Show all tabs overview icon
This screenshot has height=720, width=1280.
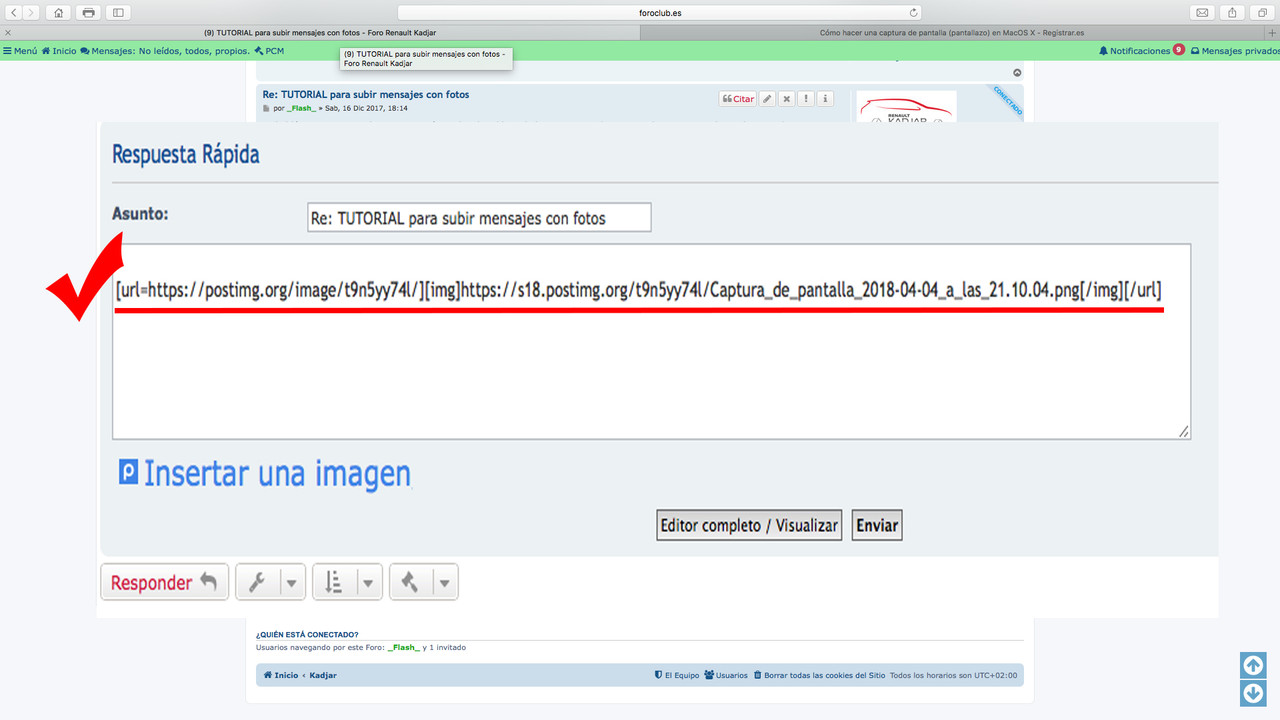click(x=1261, y=12)
